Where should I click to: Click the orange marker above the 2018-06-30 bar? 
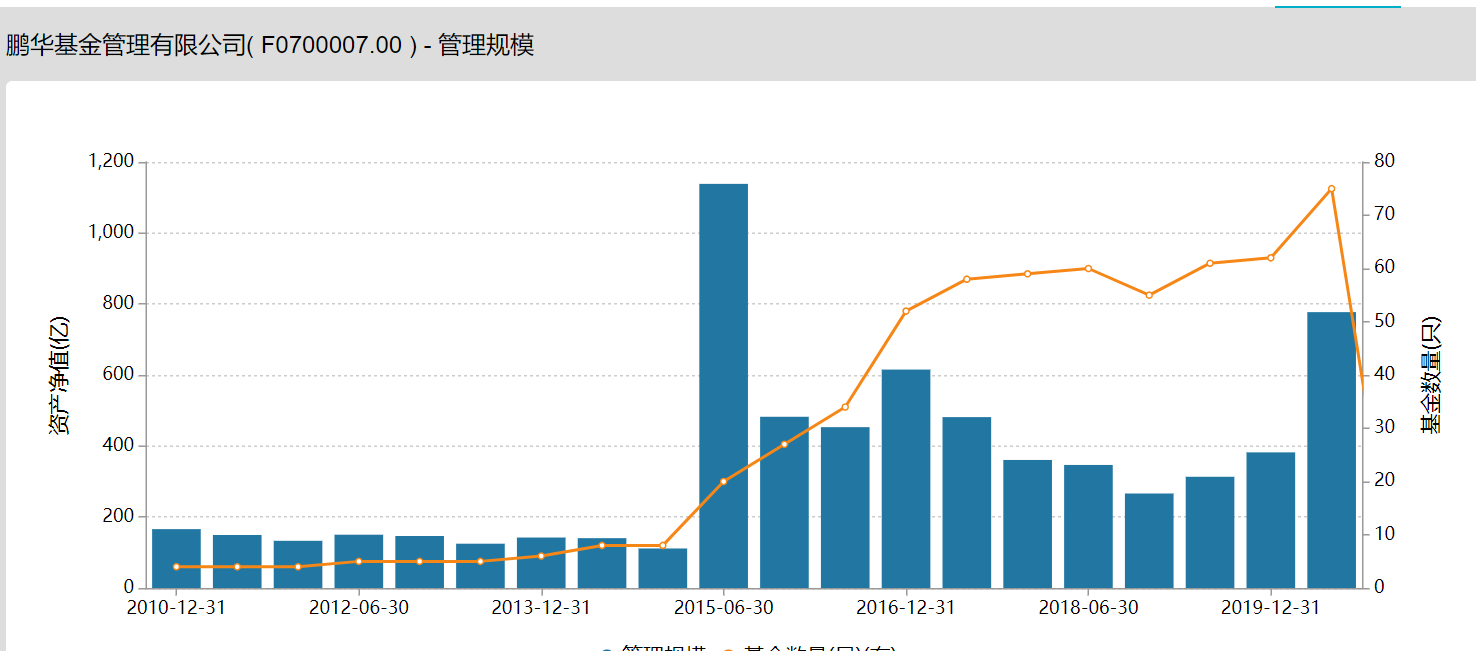point(1088,268)
